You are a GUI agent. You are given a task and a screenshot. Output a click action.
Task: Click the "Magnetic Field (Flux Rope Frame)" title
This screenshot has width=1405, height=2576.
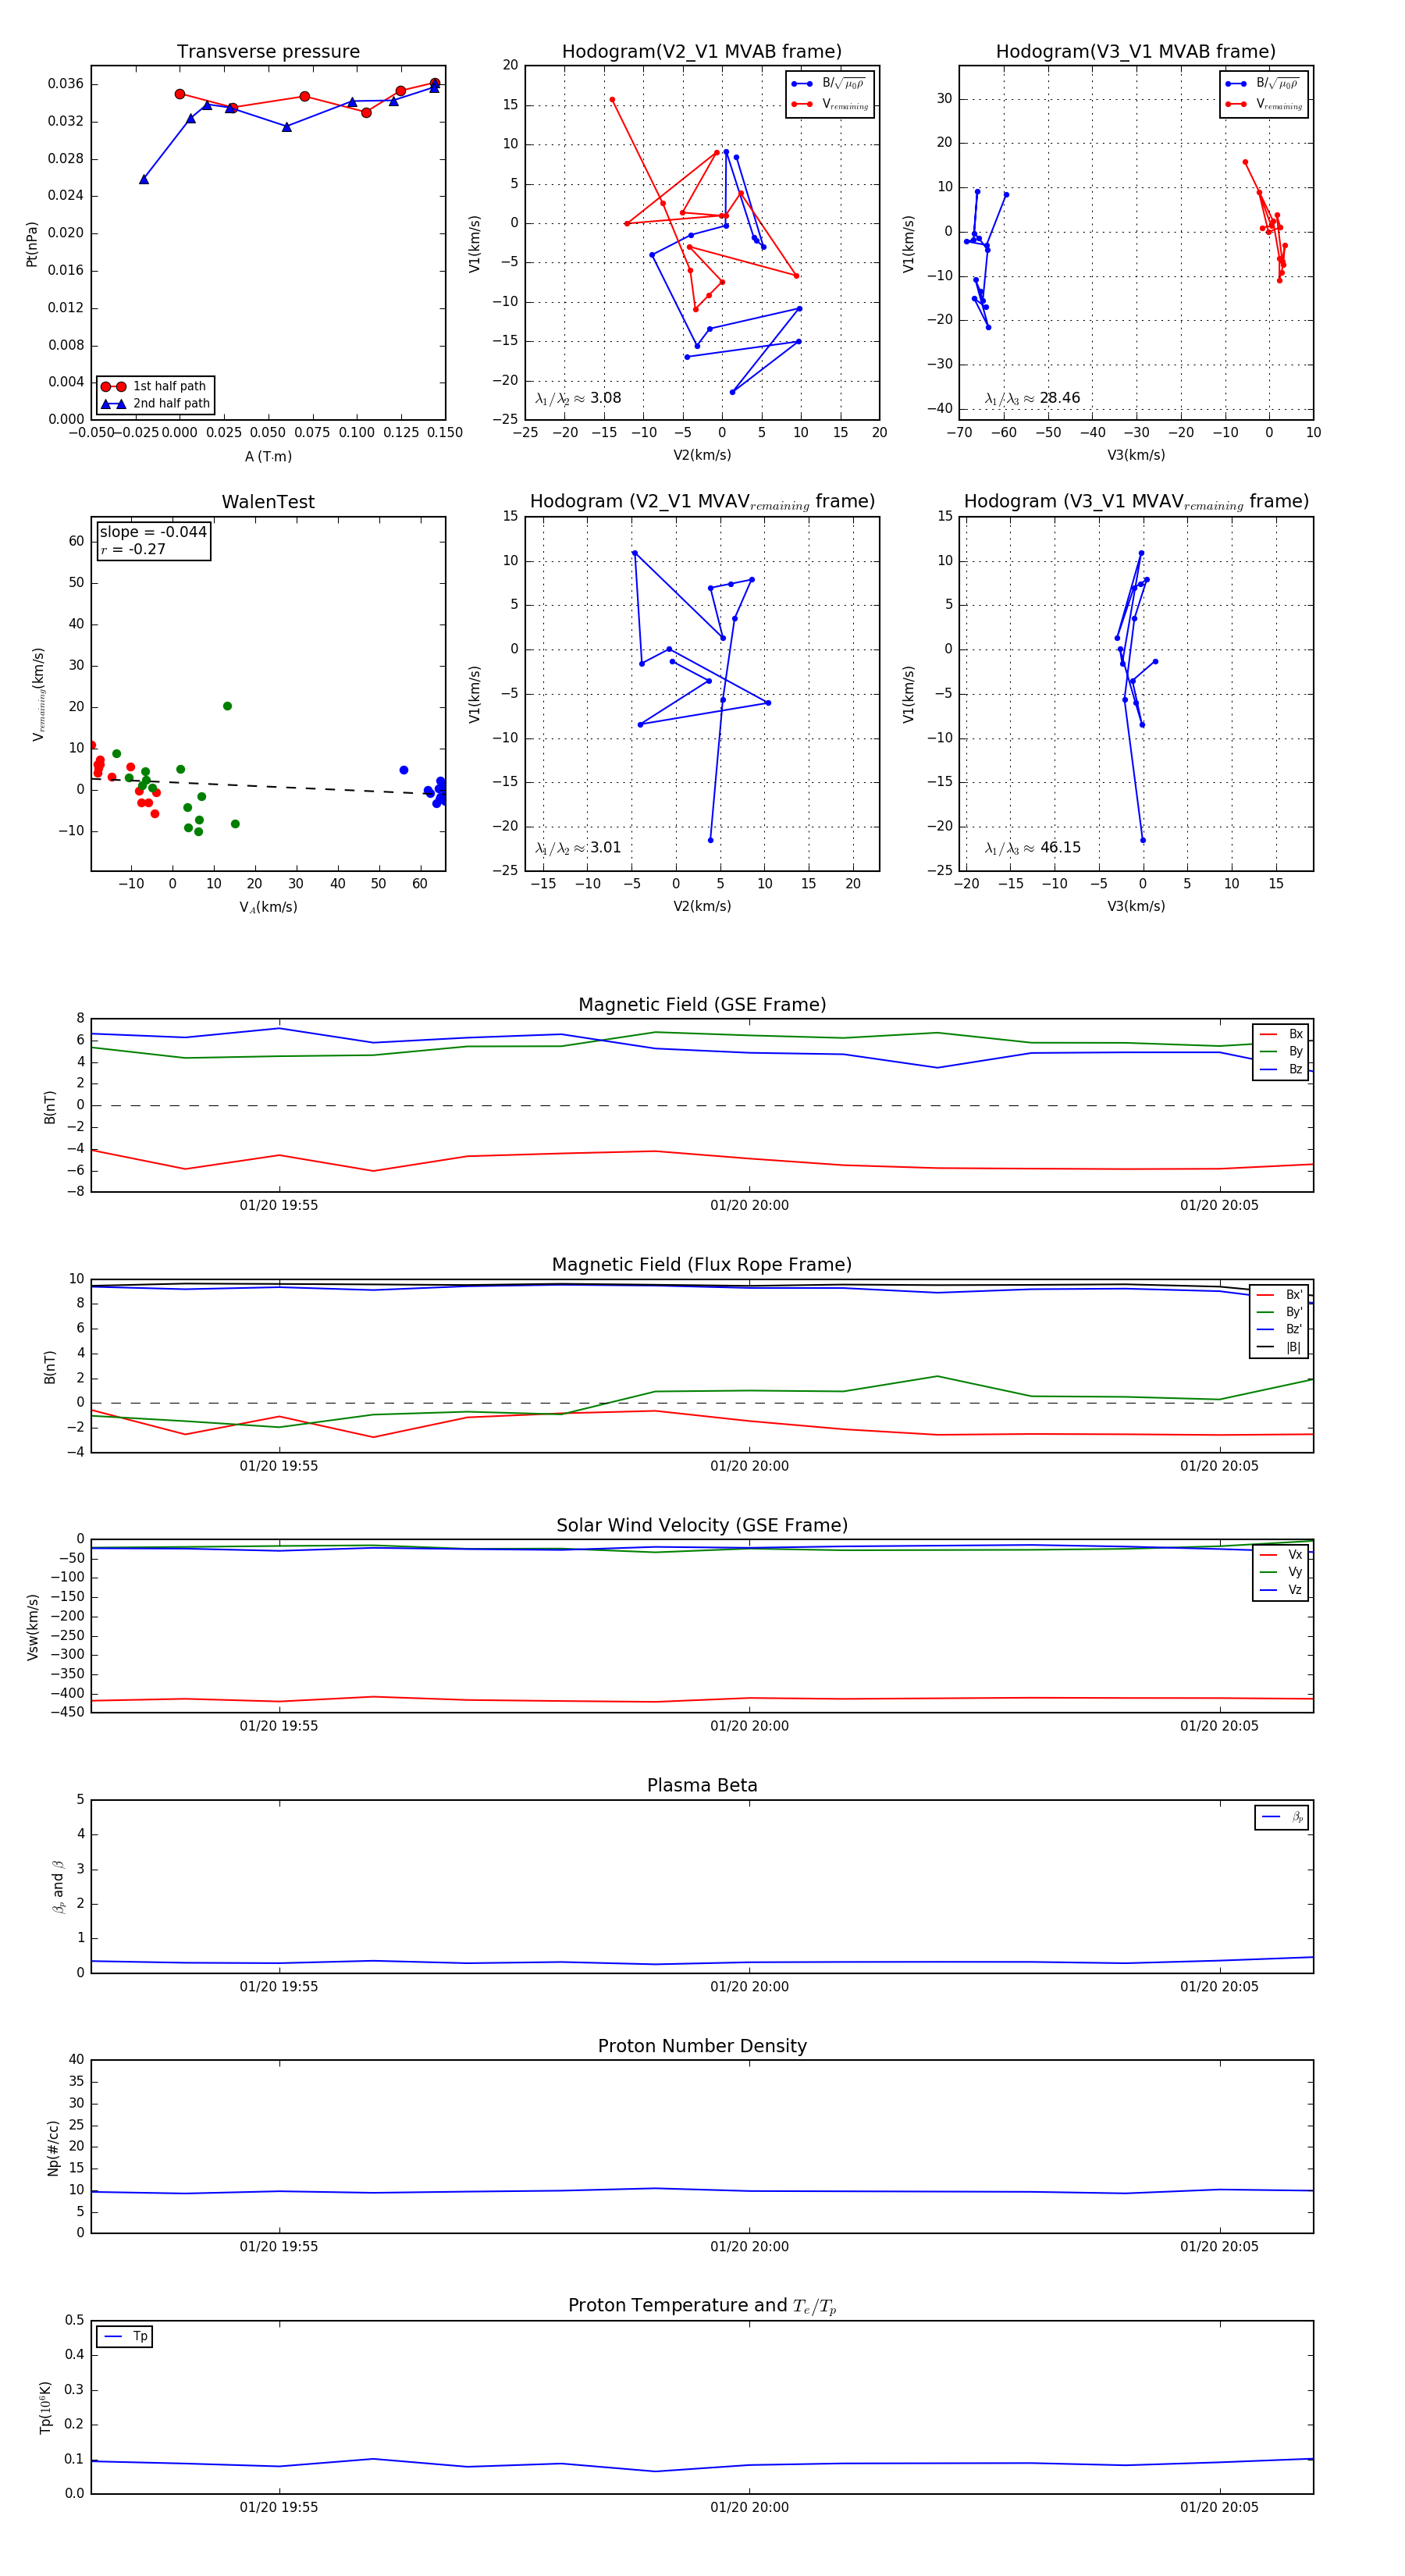tap(702, 1265)
